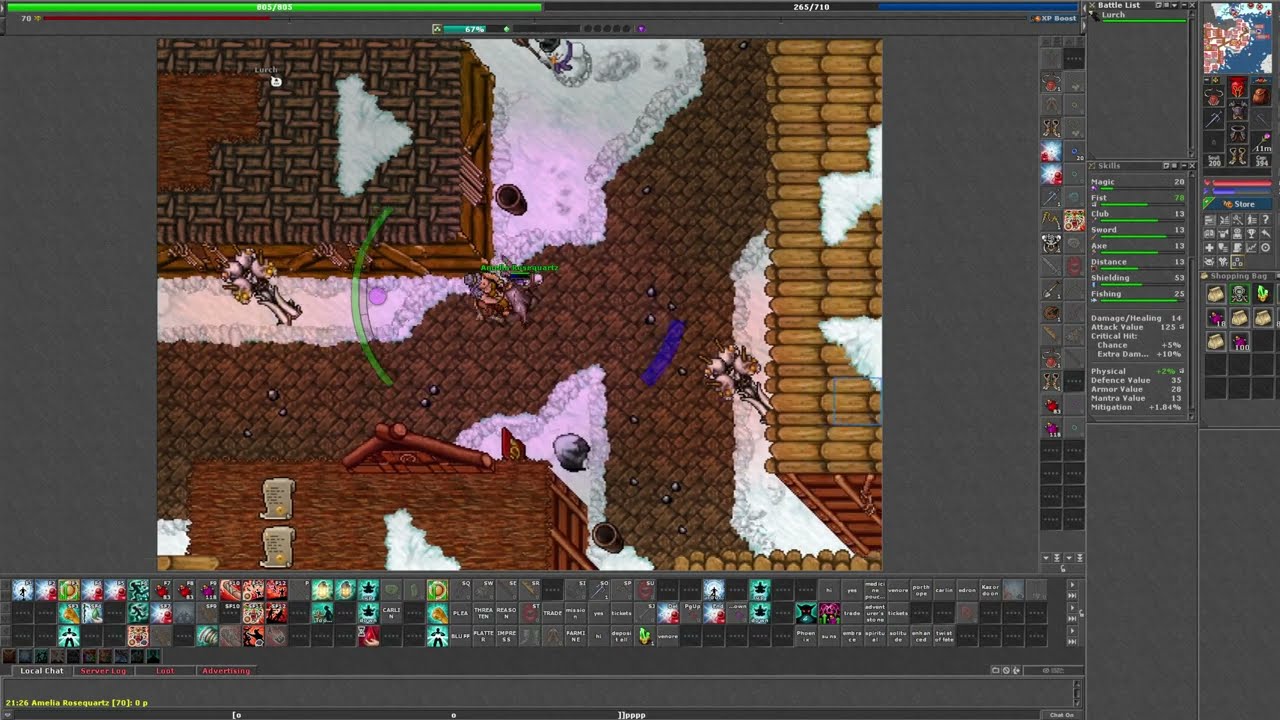Image resolution: width=1280 pixels, height=720 pixels.
Task: Click the green health bar at top
Action: coord(274,7)
